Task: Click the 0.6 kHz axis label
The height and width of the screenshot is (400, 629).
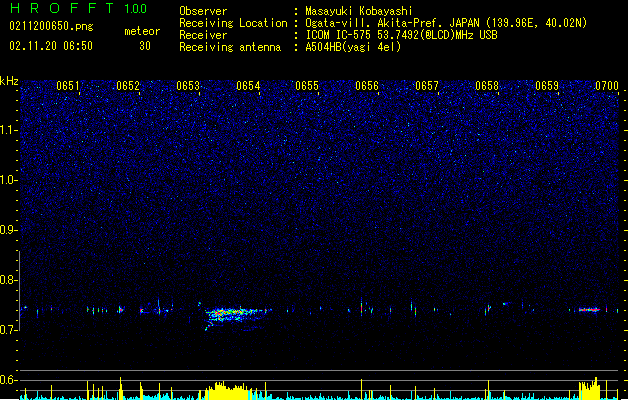Action: (8, 380)
